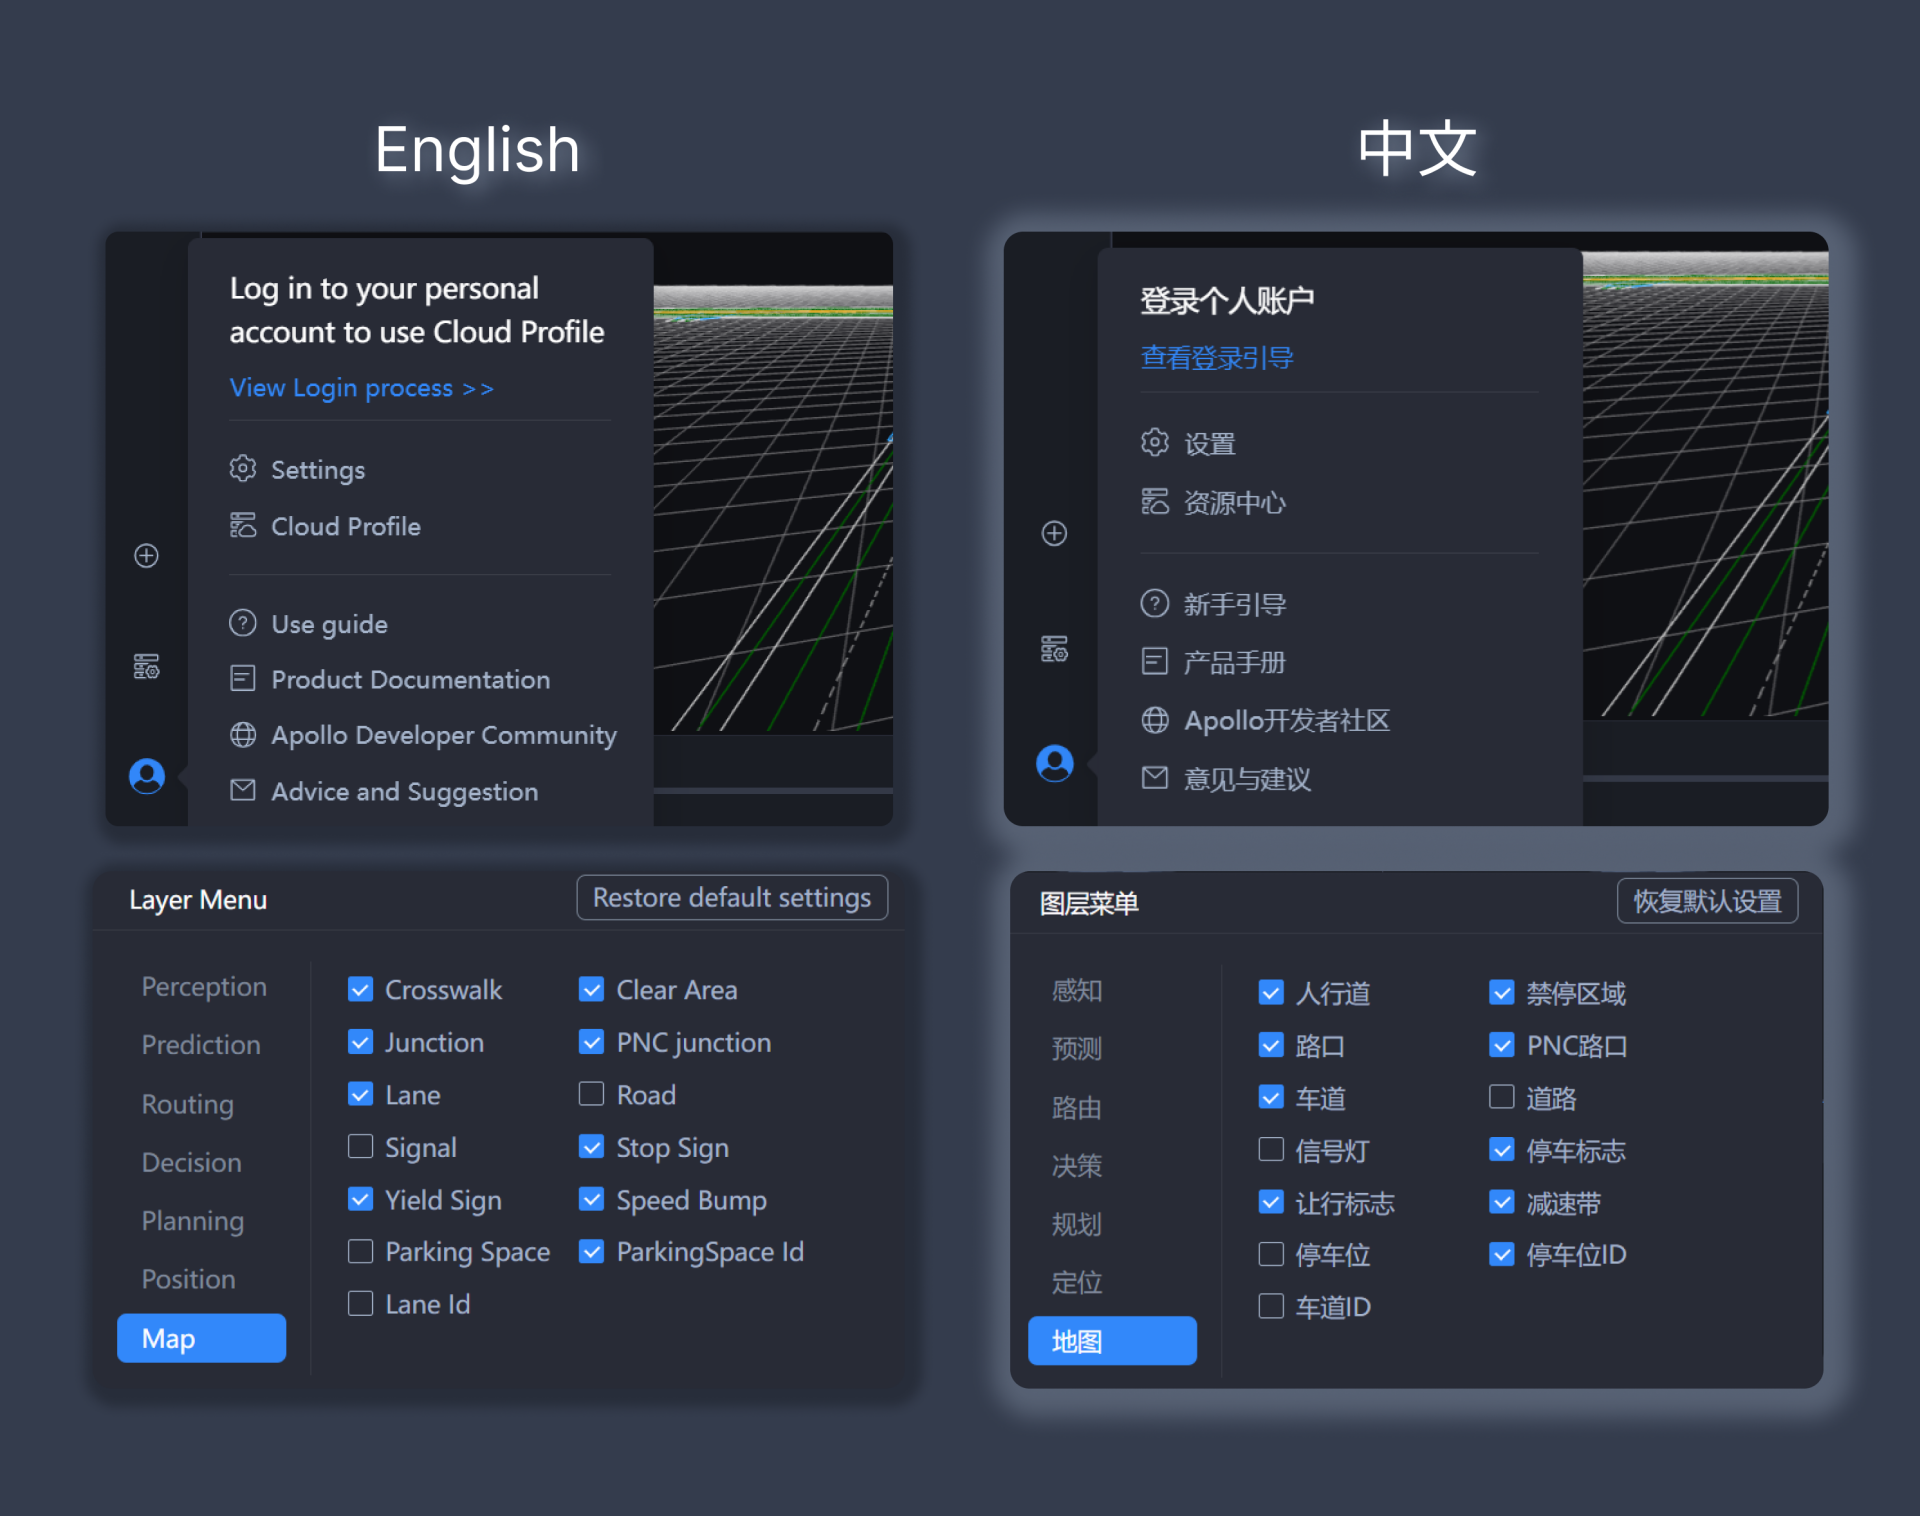Viewport: 1920px width, 1516px height.
Task: Click the resource settings icon in the English sidebar
Action: tap(147, 666)
